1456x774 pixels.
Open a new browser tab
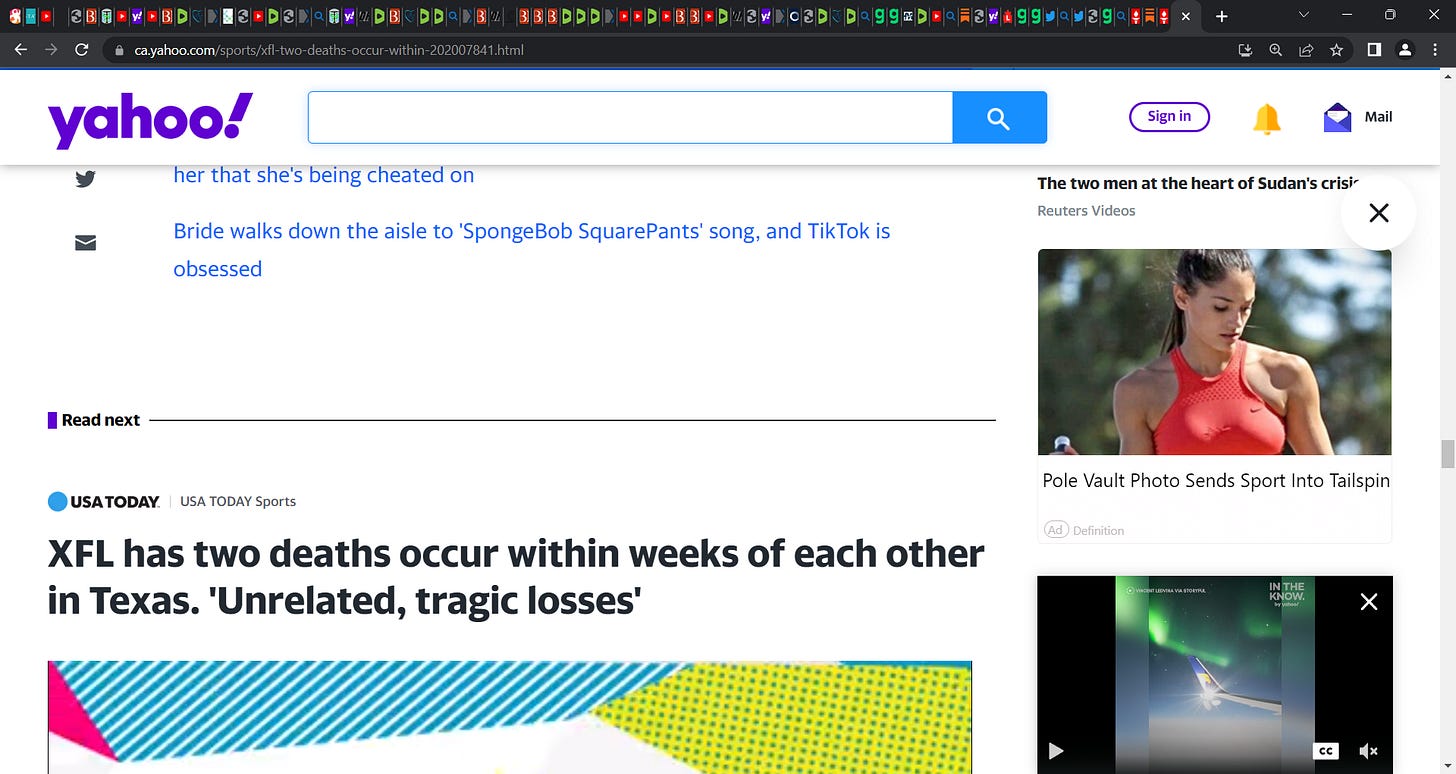[1221, 16]
